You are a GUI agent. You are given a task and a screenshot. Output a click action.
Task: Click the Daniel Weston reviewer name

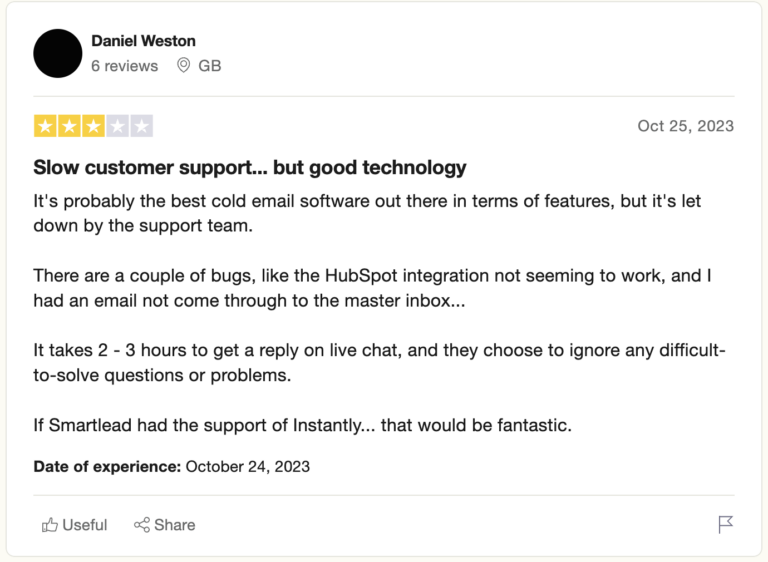143,41
